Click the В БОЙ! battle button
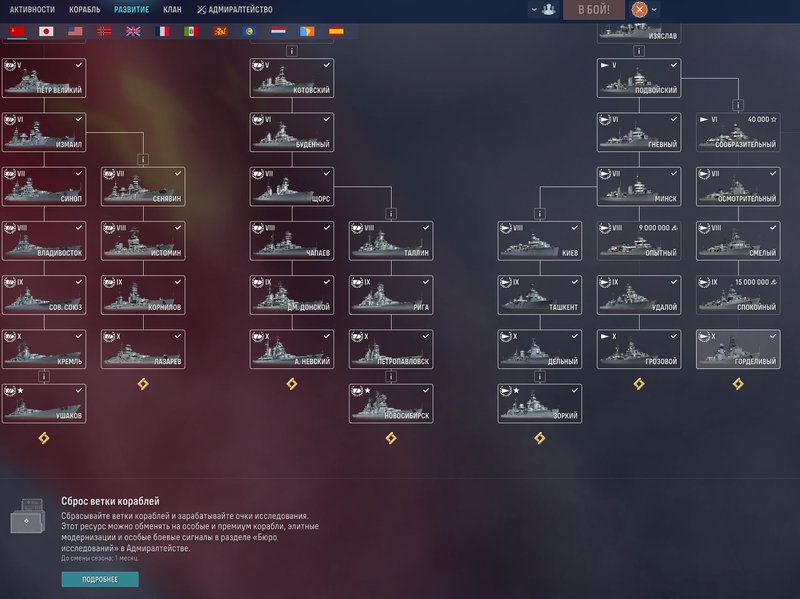 594,9
